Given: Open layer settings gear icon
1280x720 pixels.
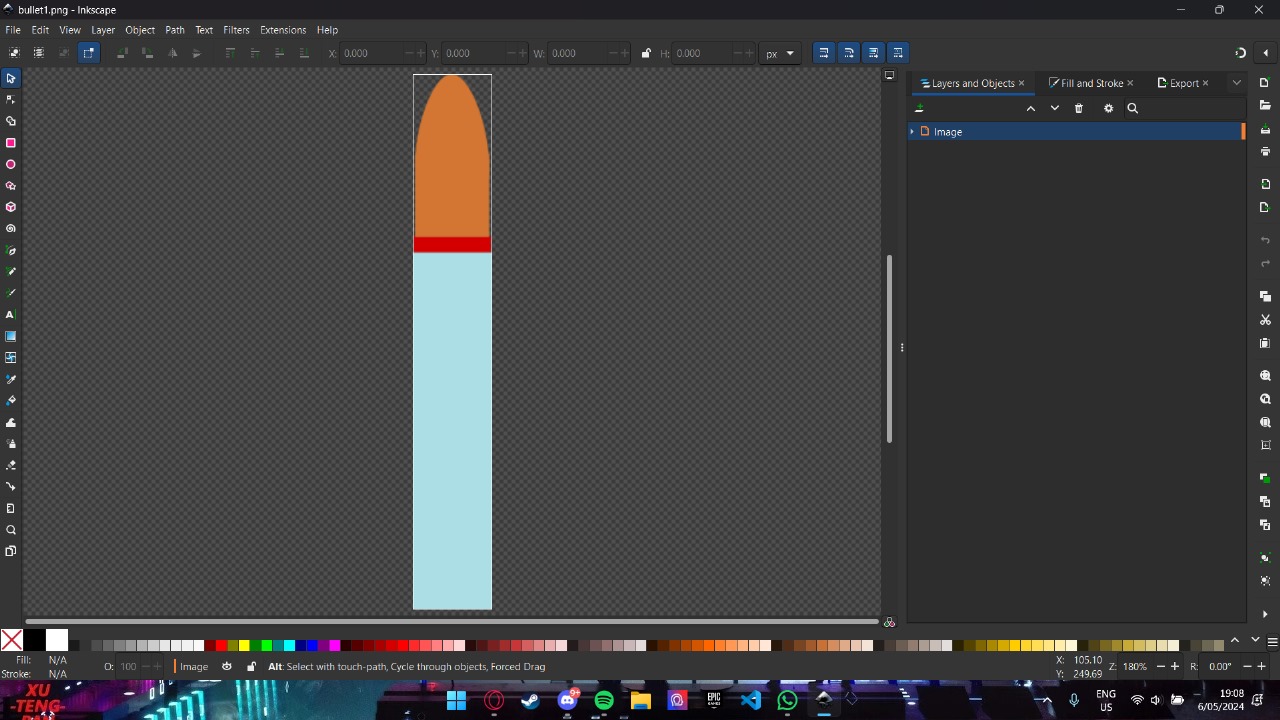Looking at the screenshot, I should point(1108,108).
